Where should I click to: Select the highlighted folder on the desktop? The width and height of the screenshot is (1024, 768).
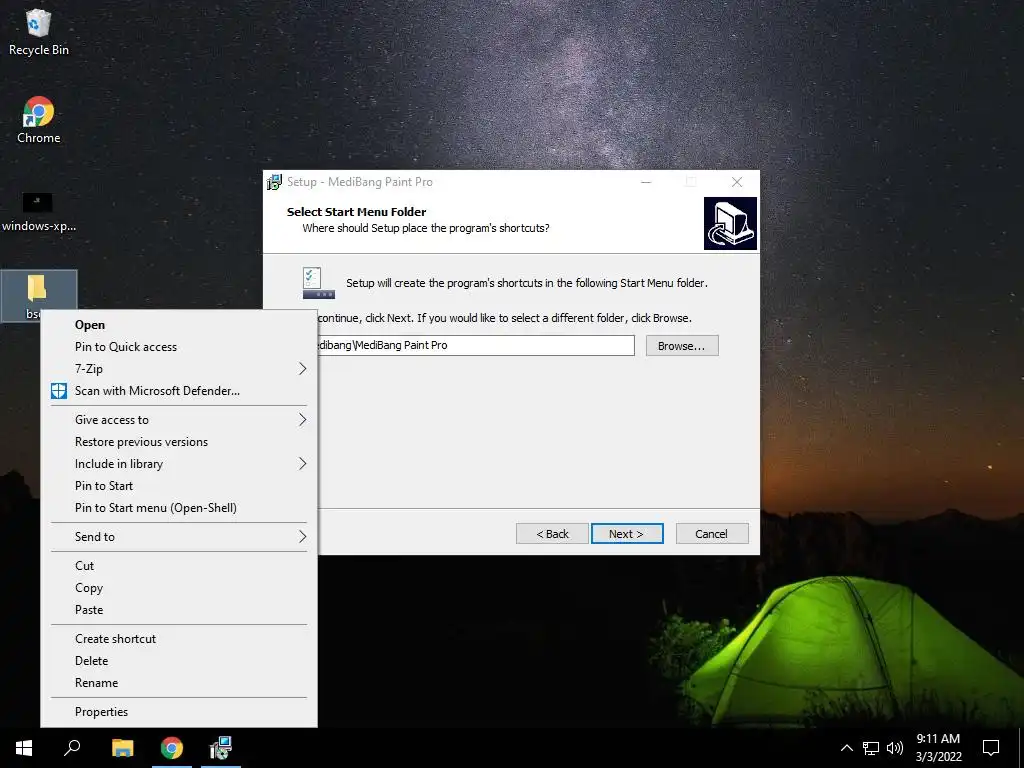coord(39,295)
